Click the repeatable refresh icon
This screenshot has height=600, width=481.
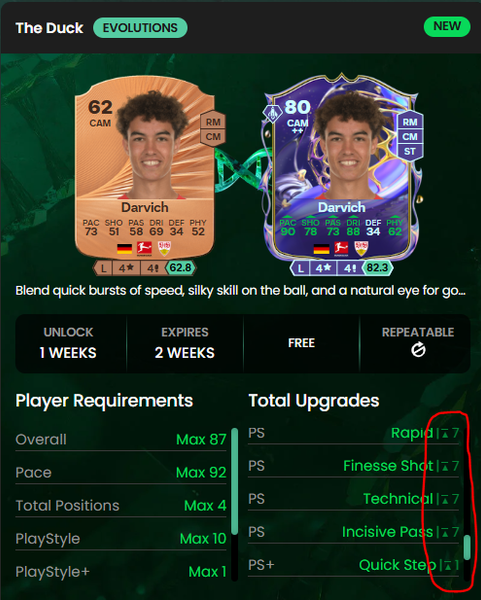coord(418,350)
